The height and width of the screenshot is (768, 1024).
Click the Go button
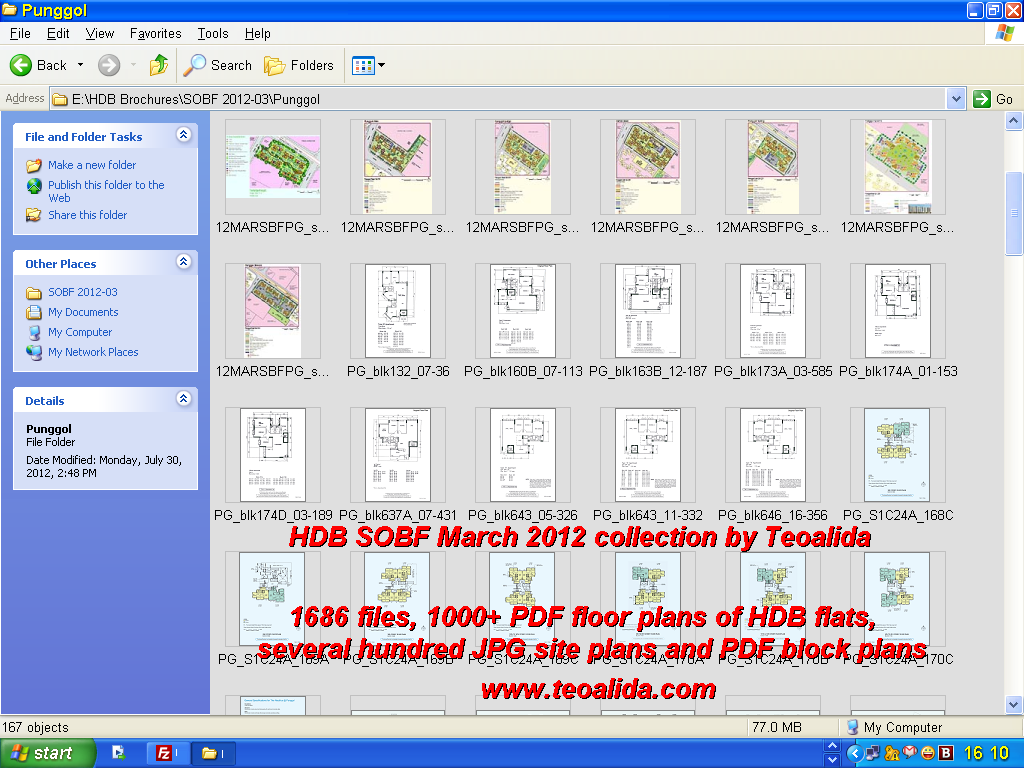[993, 99]
